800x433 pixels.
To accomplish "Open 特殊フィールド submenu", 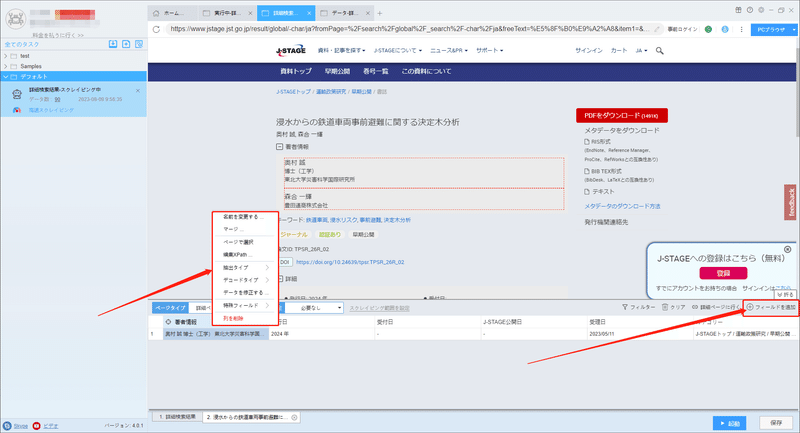I will point(245,305).
